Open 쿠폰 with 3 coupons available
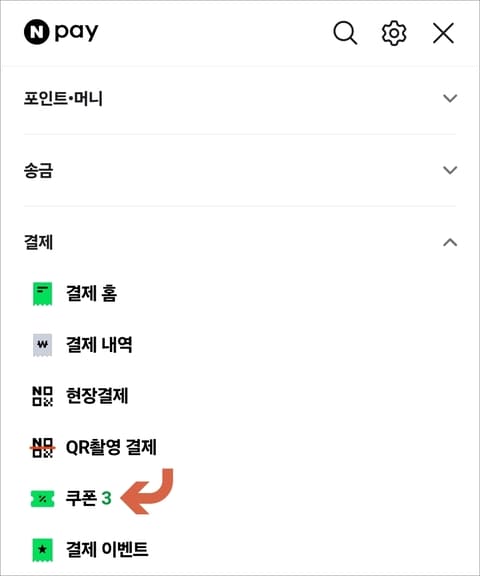 pos(88,498)
